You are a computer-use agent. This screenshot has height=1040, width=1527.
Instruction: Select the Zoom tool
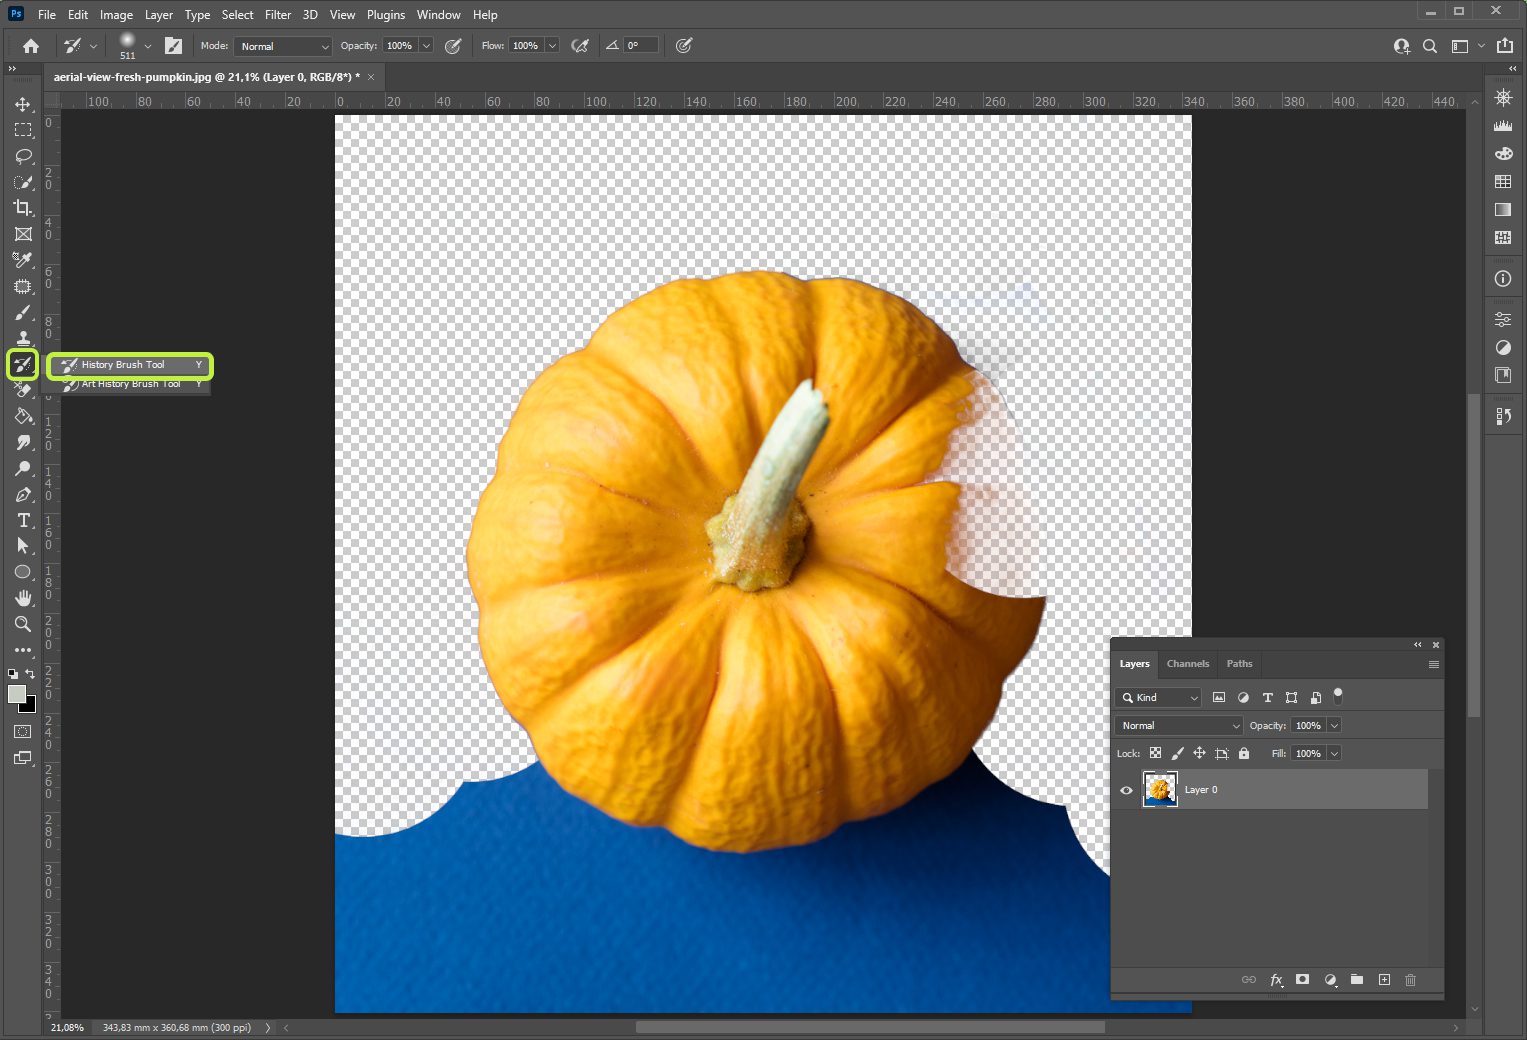point(23,624)
